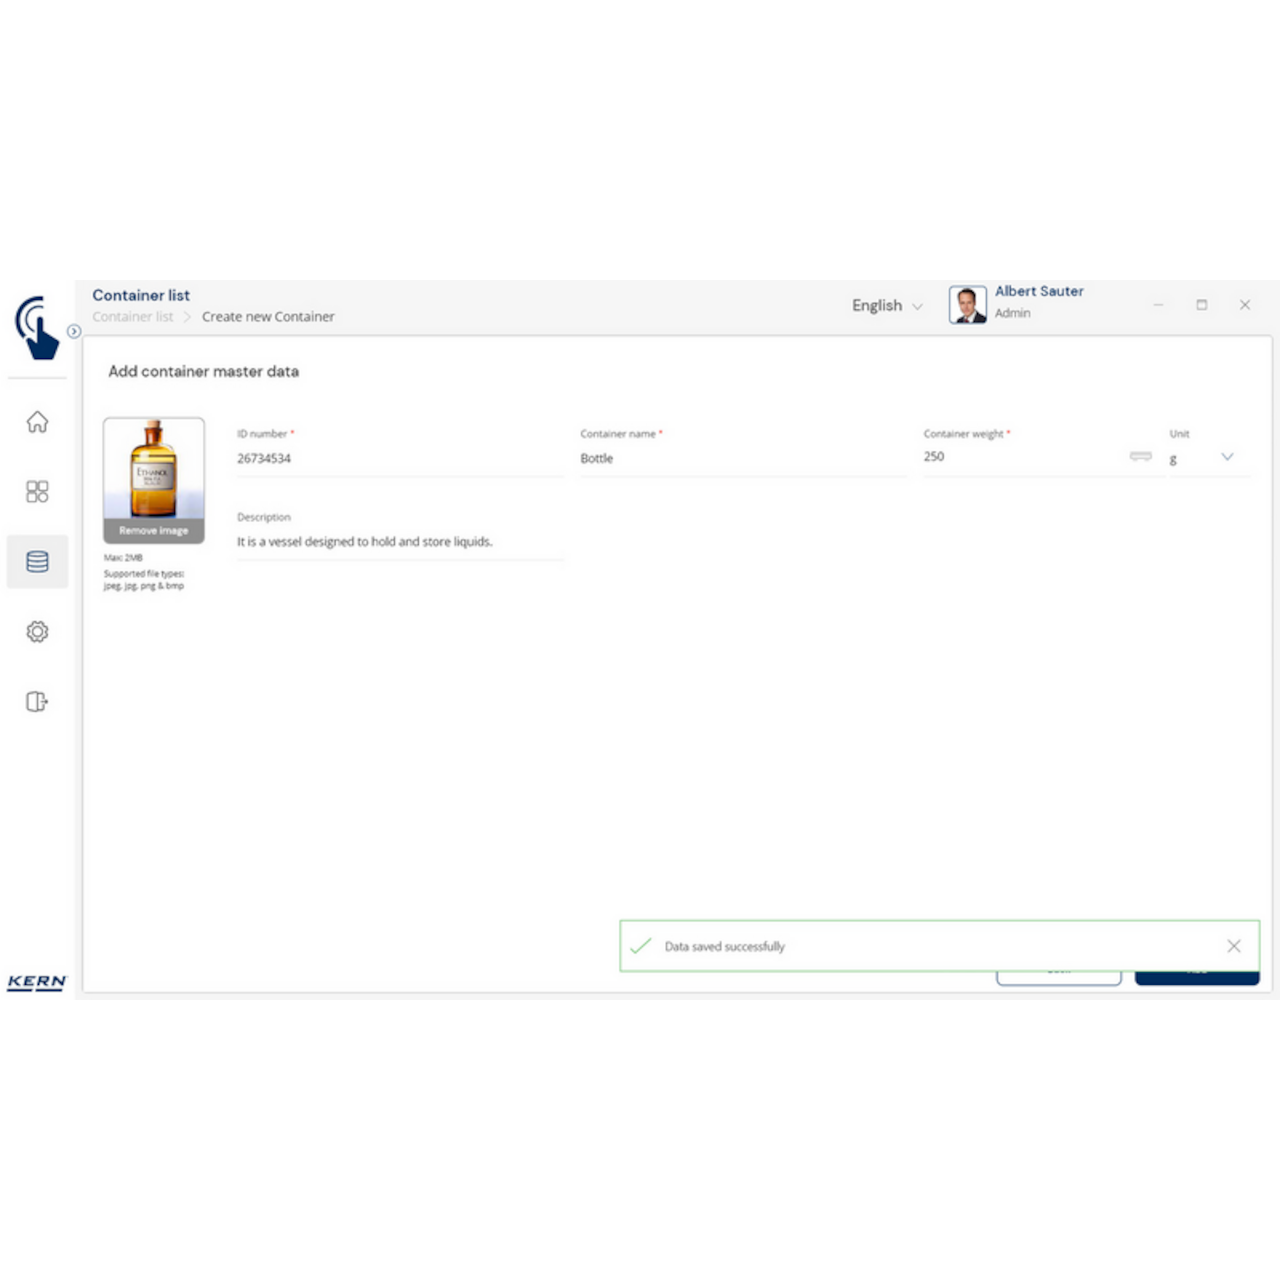
Task: Dismiss the Data saved successfully notification
Action: [1234, 945]
